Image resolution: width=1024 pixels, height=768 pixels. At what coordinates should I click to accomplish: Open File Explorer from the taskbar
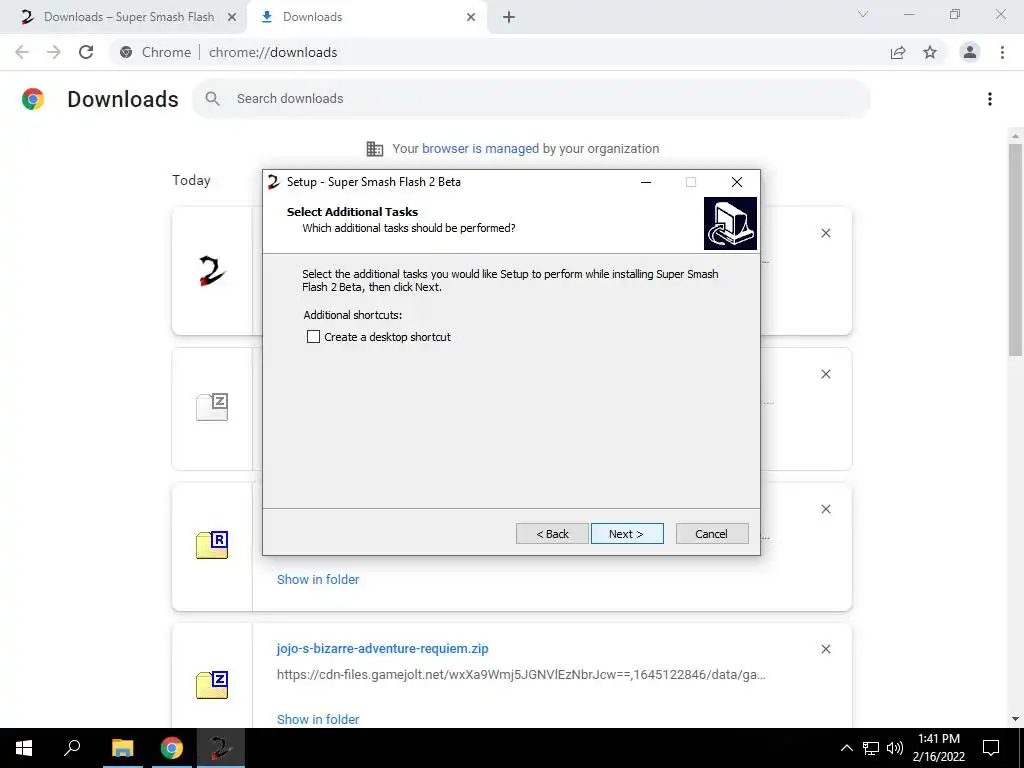click(122, 748)
